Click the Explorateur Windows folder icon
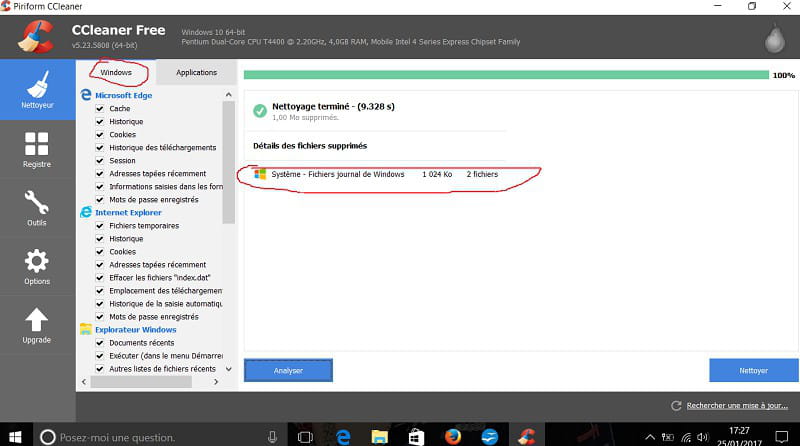This screenshot has height=446, width=800. coord(86,330)
